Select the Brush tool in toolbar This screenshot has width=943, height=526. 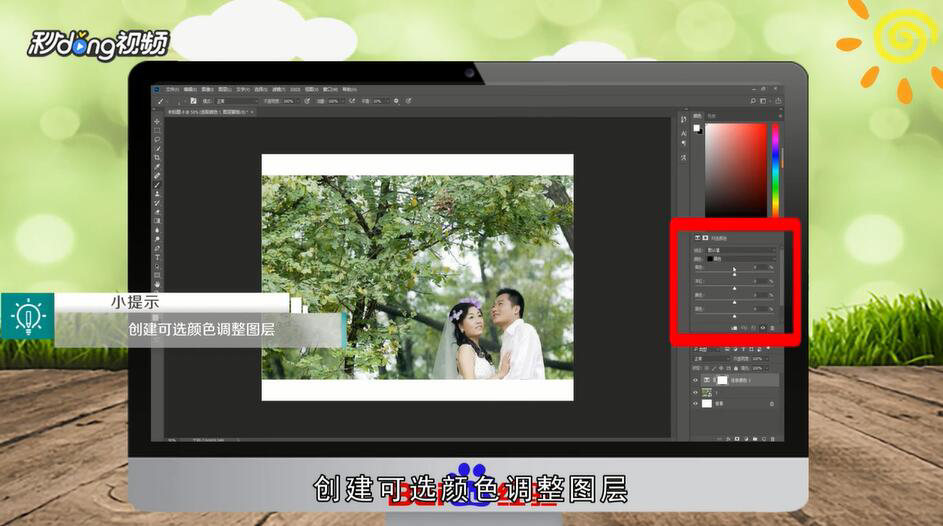pyautogui.click(x=157, y=185)
